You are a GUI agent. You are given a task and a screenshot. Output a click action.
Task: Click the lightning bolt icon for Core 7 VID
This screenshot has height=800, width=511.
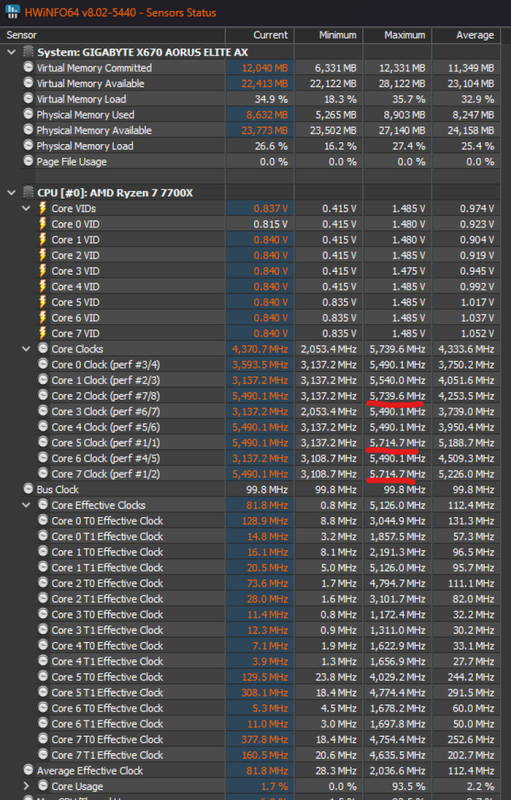[43, 333]
